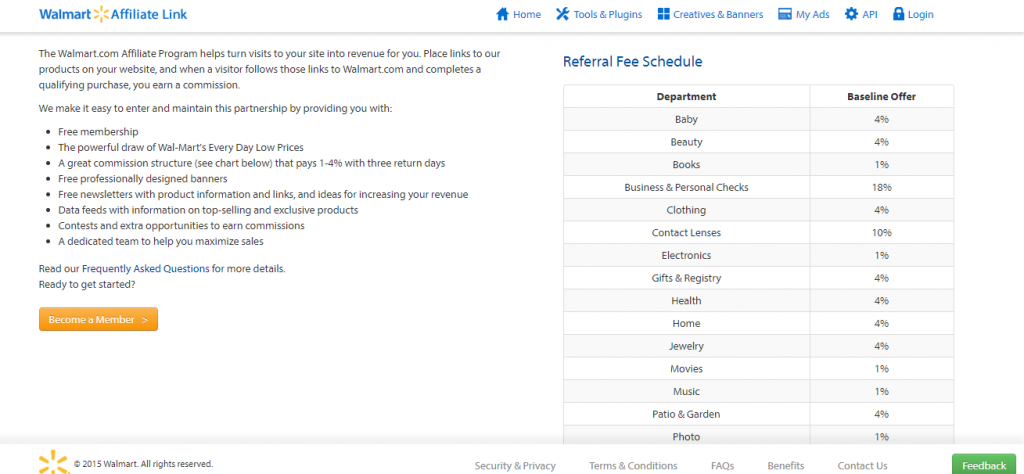This screenshot has height=474, width=1024.
Task: Click the Data feeds bullet text
Action: [208, 210]
